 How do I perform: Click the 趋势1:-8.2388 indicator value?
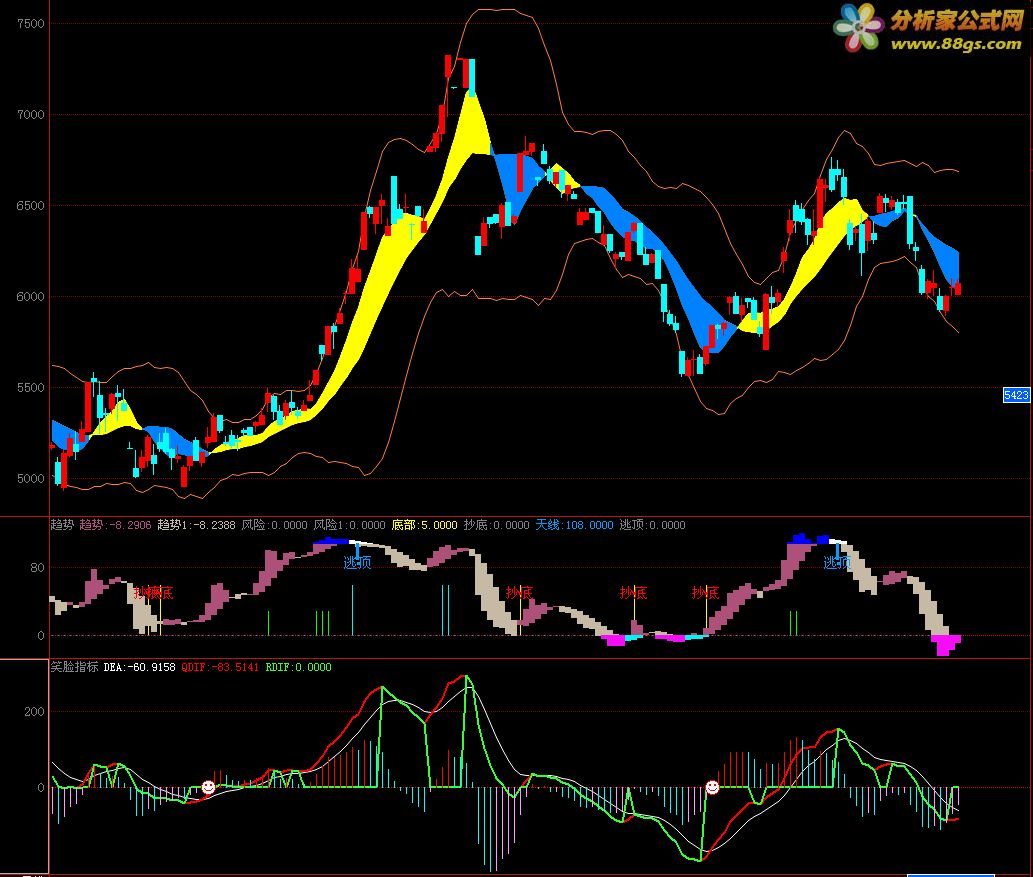(196, 525)
